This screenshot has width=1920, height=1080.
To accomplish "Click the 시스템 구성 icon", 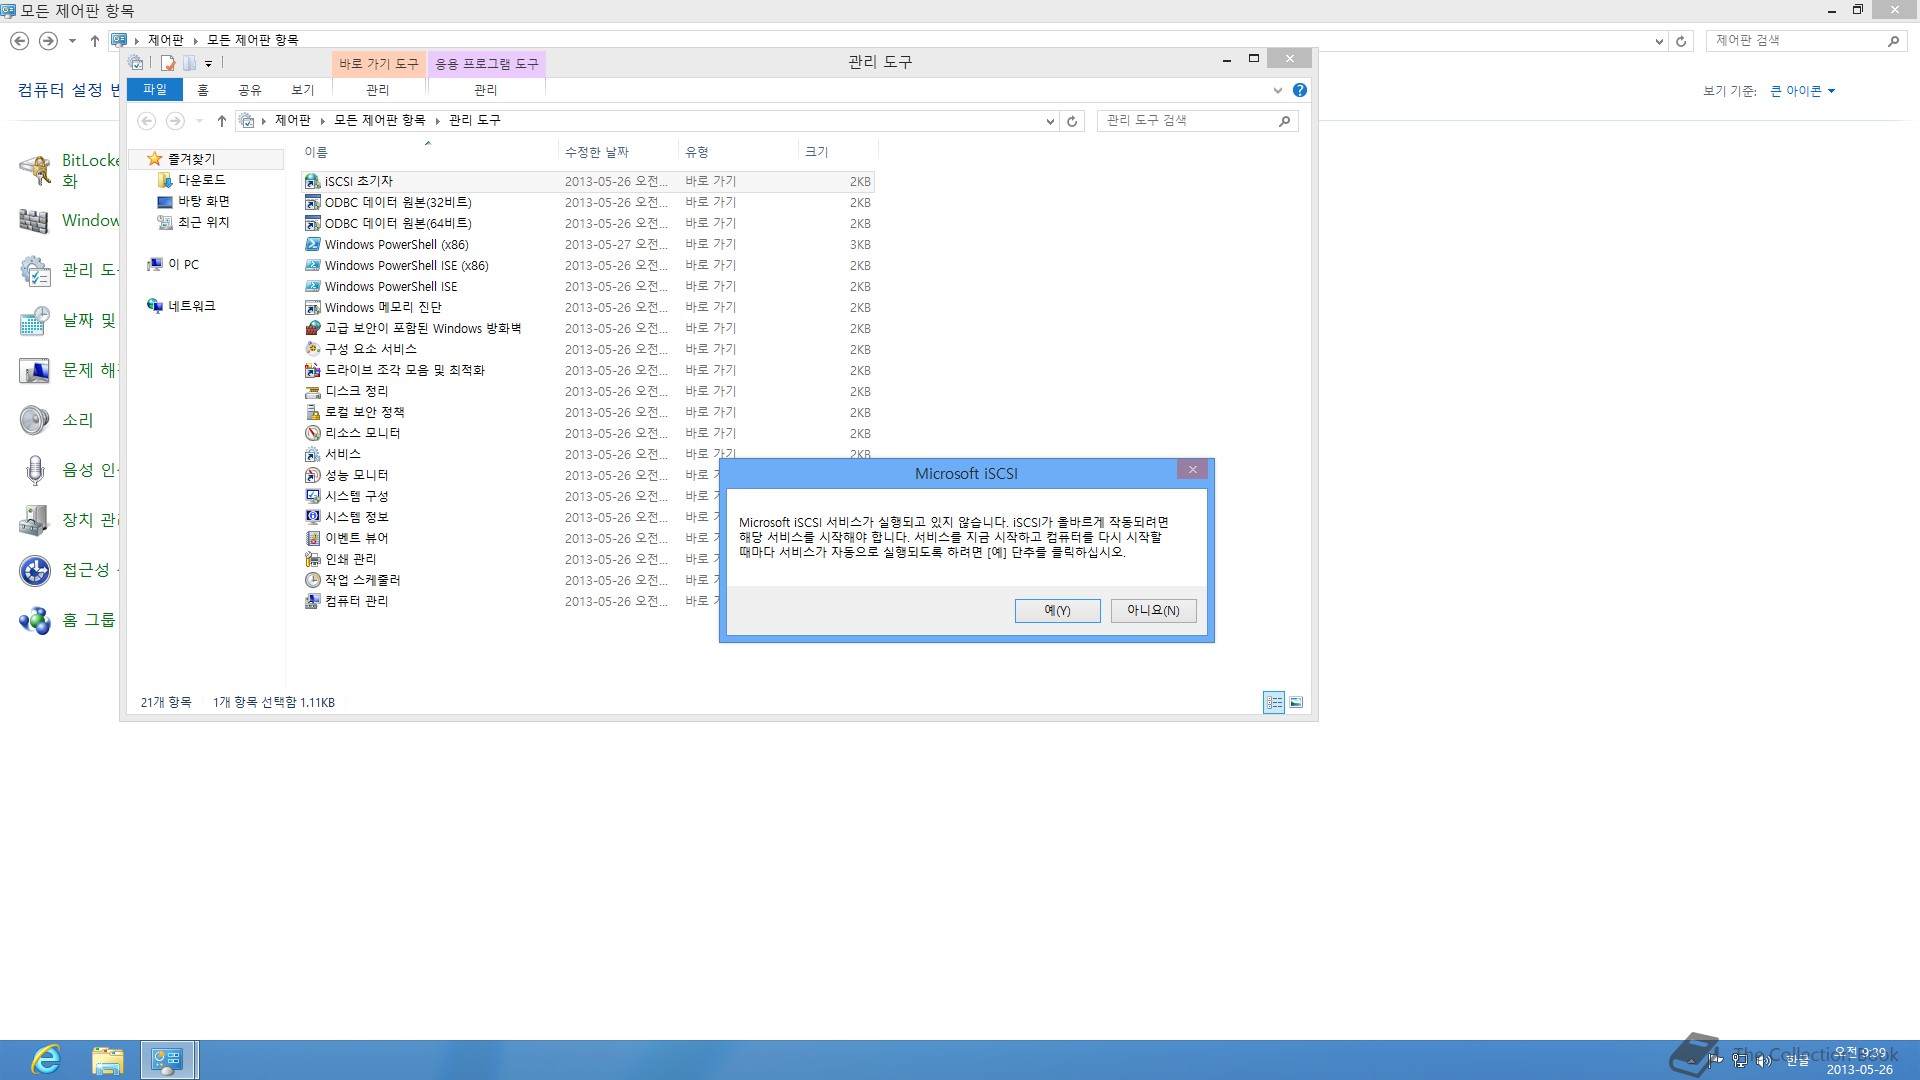I will click(x=313, y=496).
